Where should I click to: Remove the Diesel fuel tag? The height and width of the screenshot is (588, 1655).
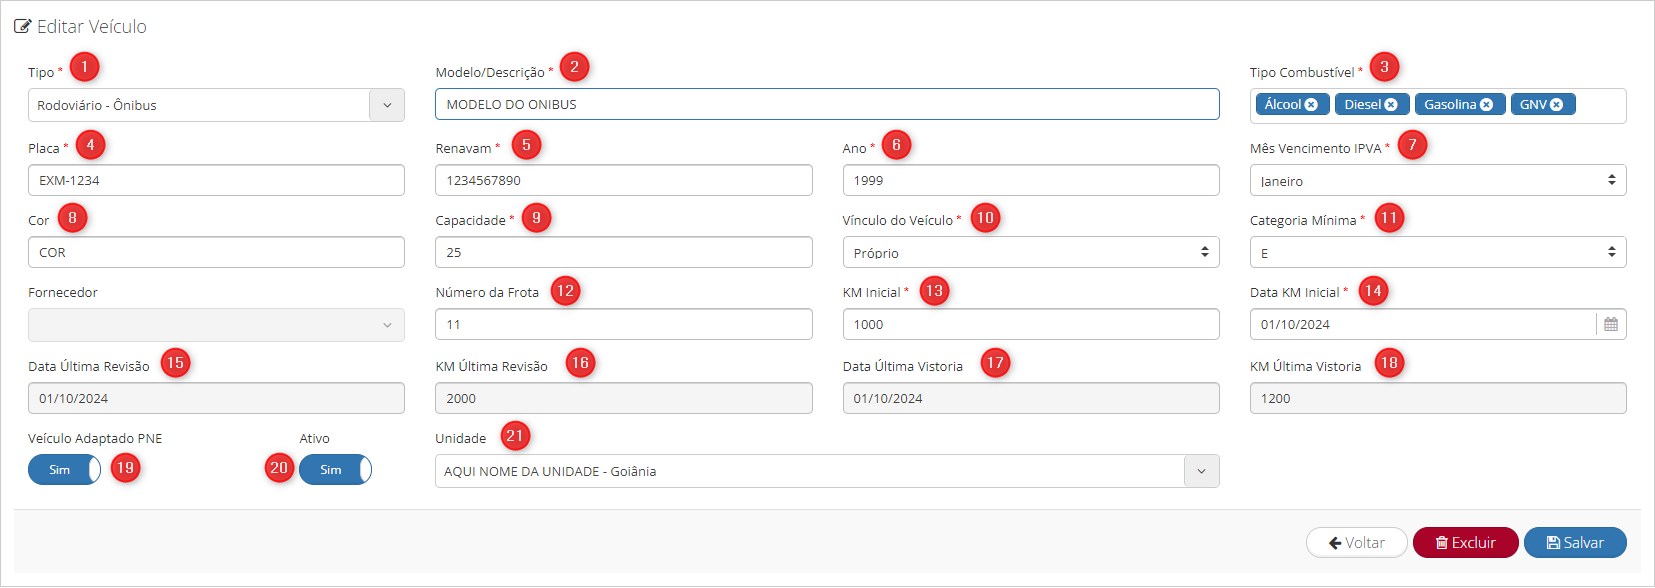[x=1391, y=105]
